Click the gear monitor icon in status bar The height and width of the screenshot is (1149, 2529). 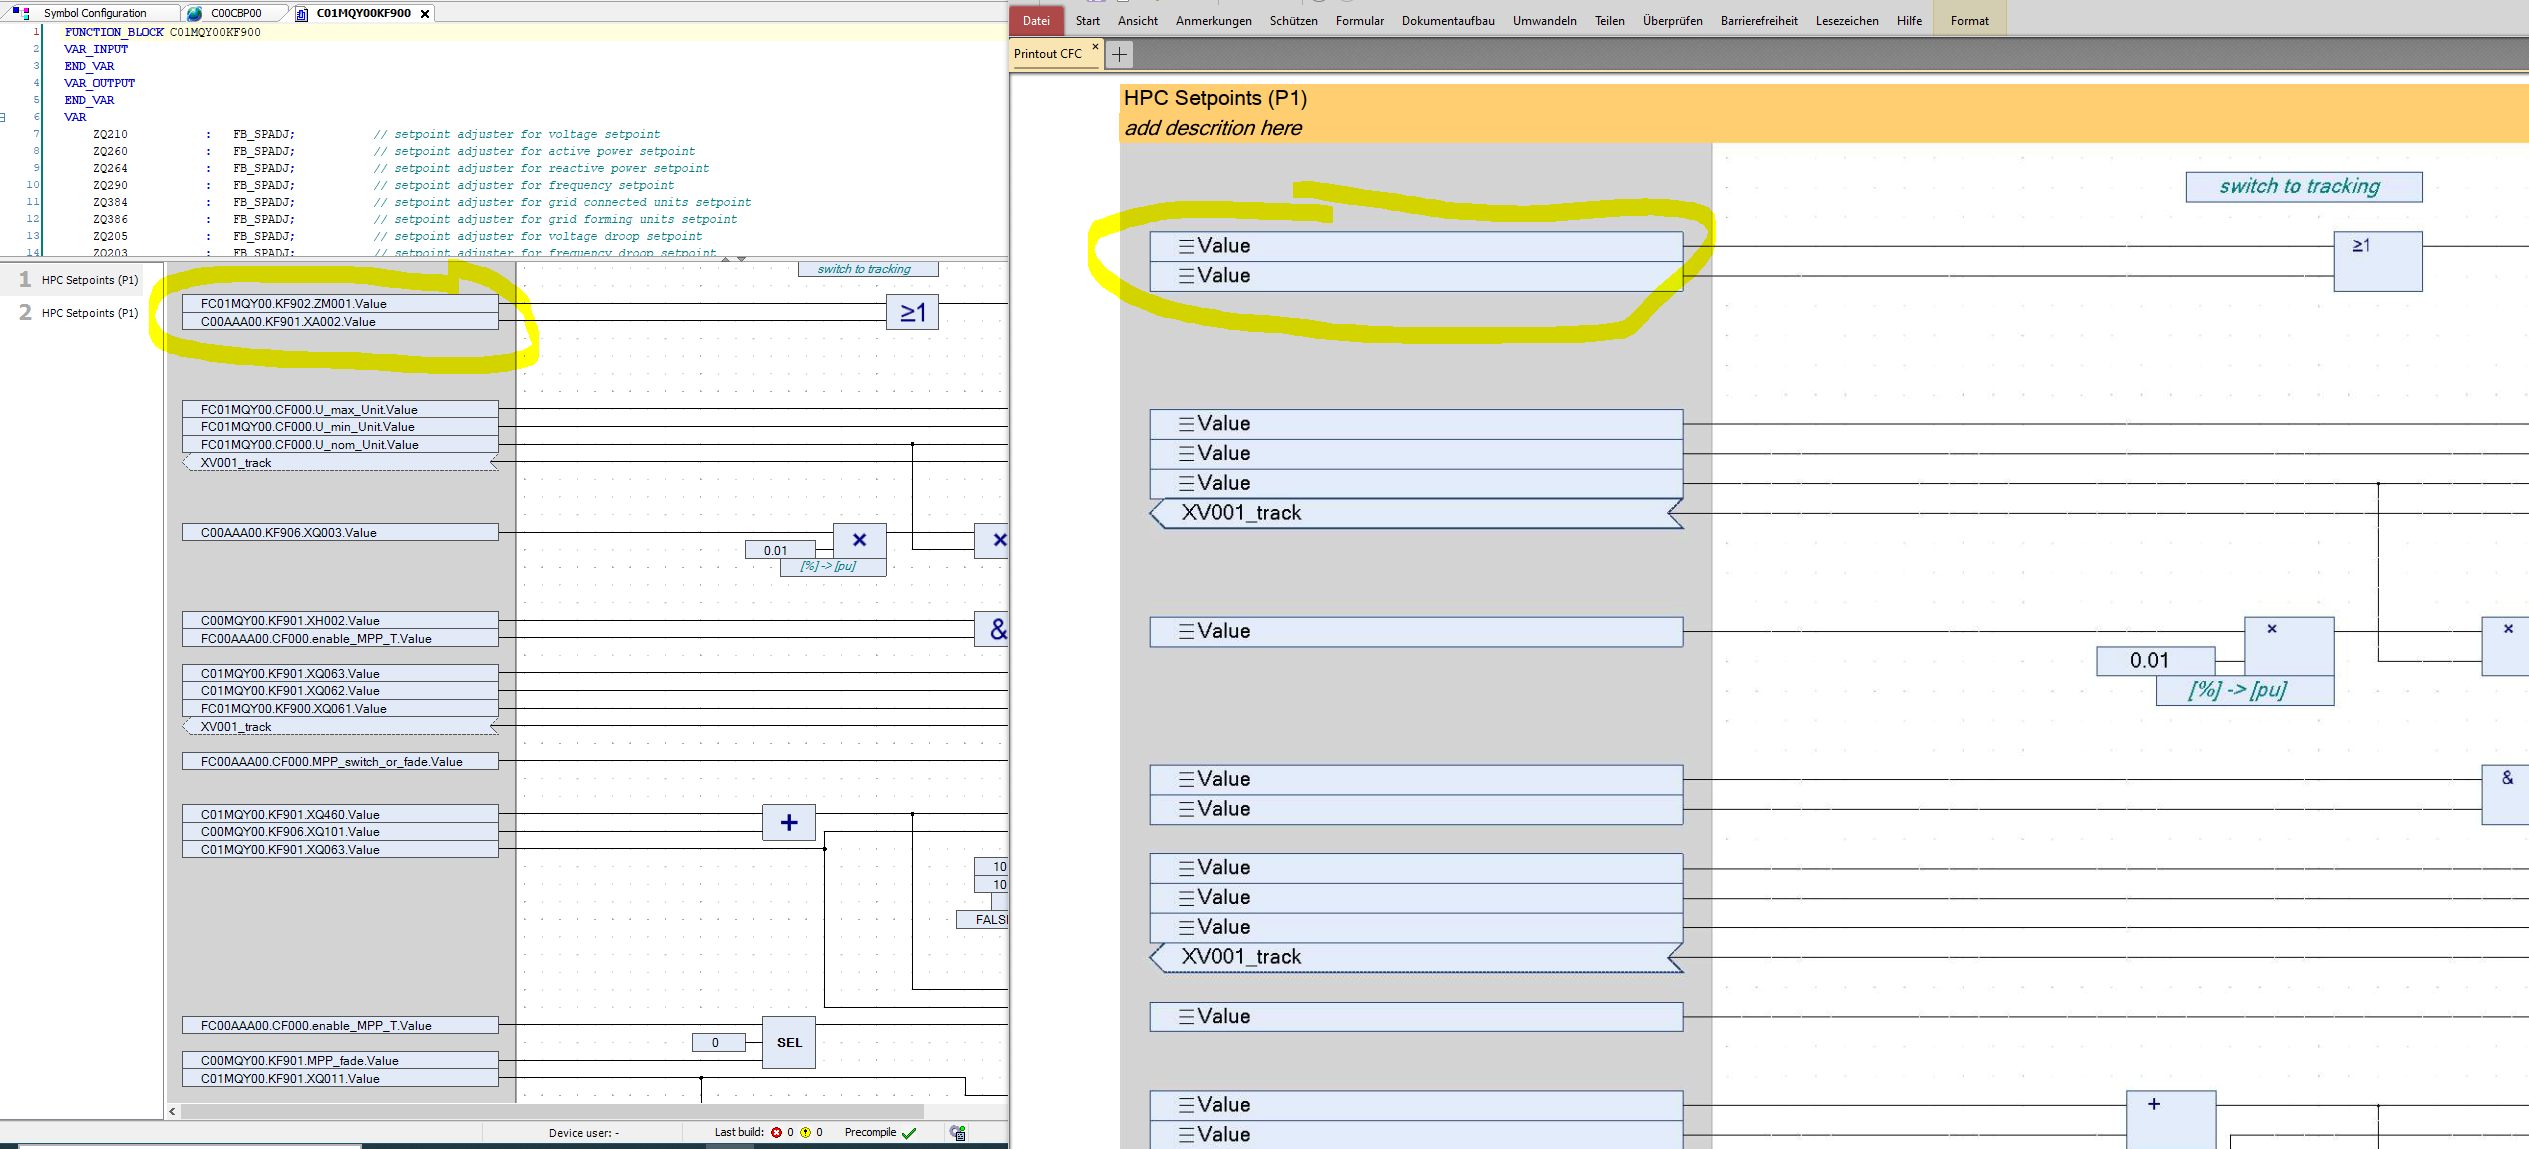(958, 1133)
